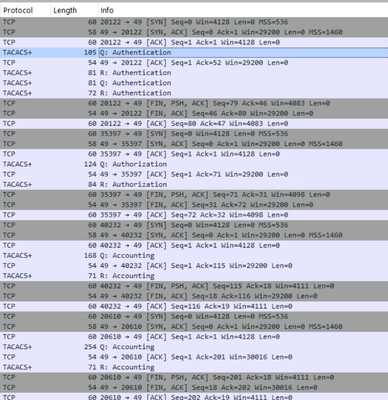Select the 35397 → 49 [FIN, PSH, ACK] row

[194, 195]
